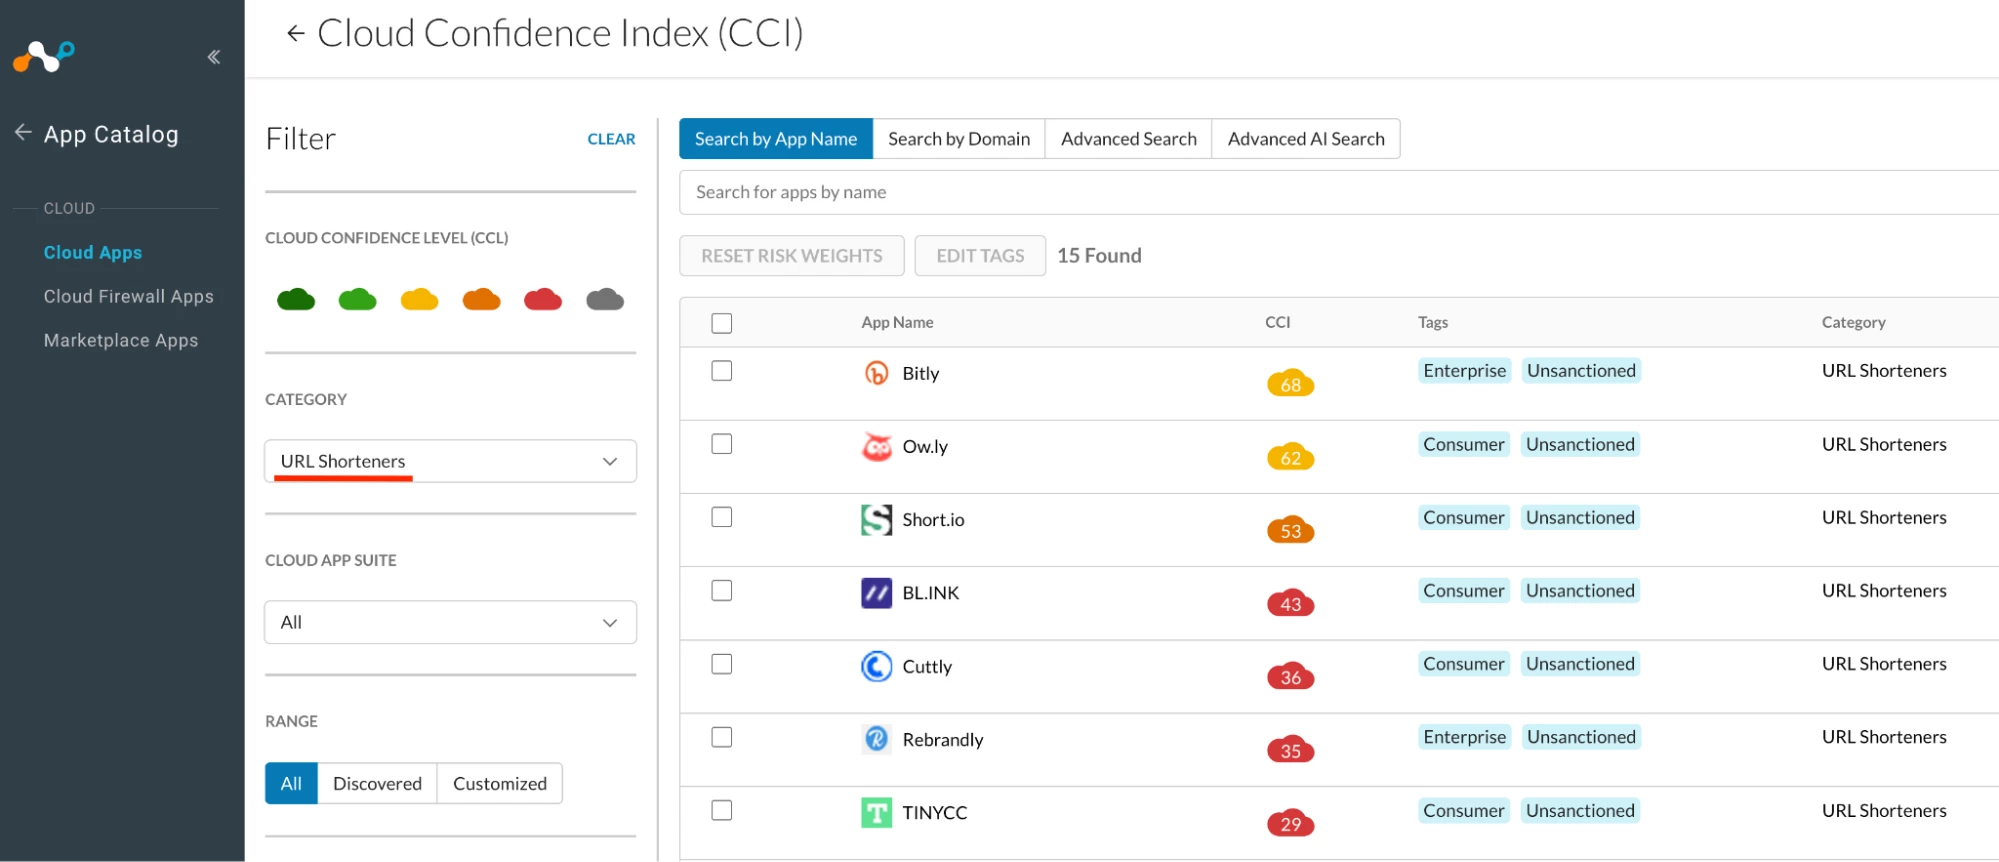Screen dimensions: 1999x862
Task: Click the Netskope logo icon
Action: [x=44, y=57]
